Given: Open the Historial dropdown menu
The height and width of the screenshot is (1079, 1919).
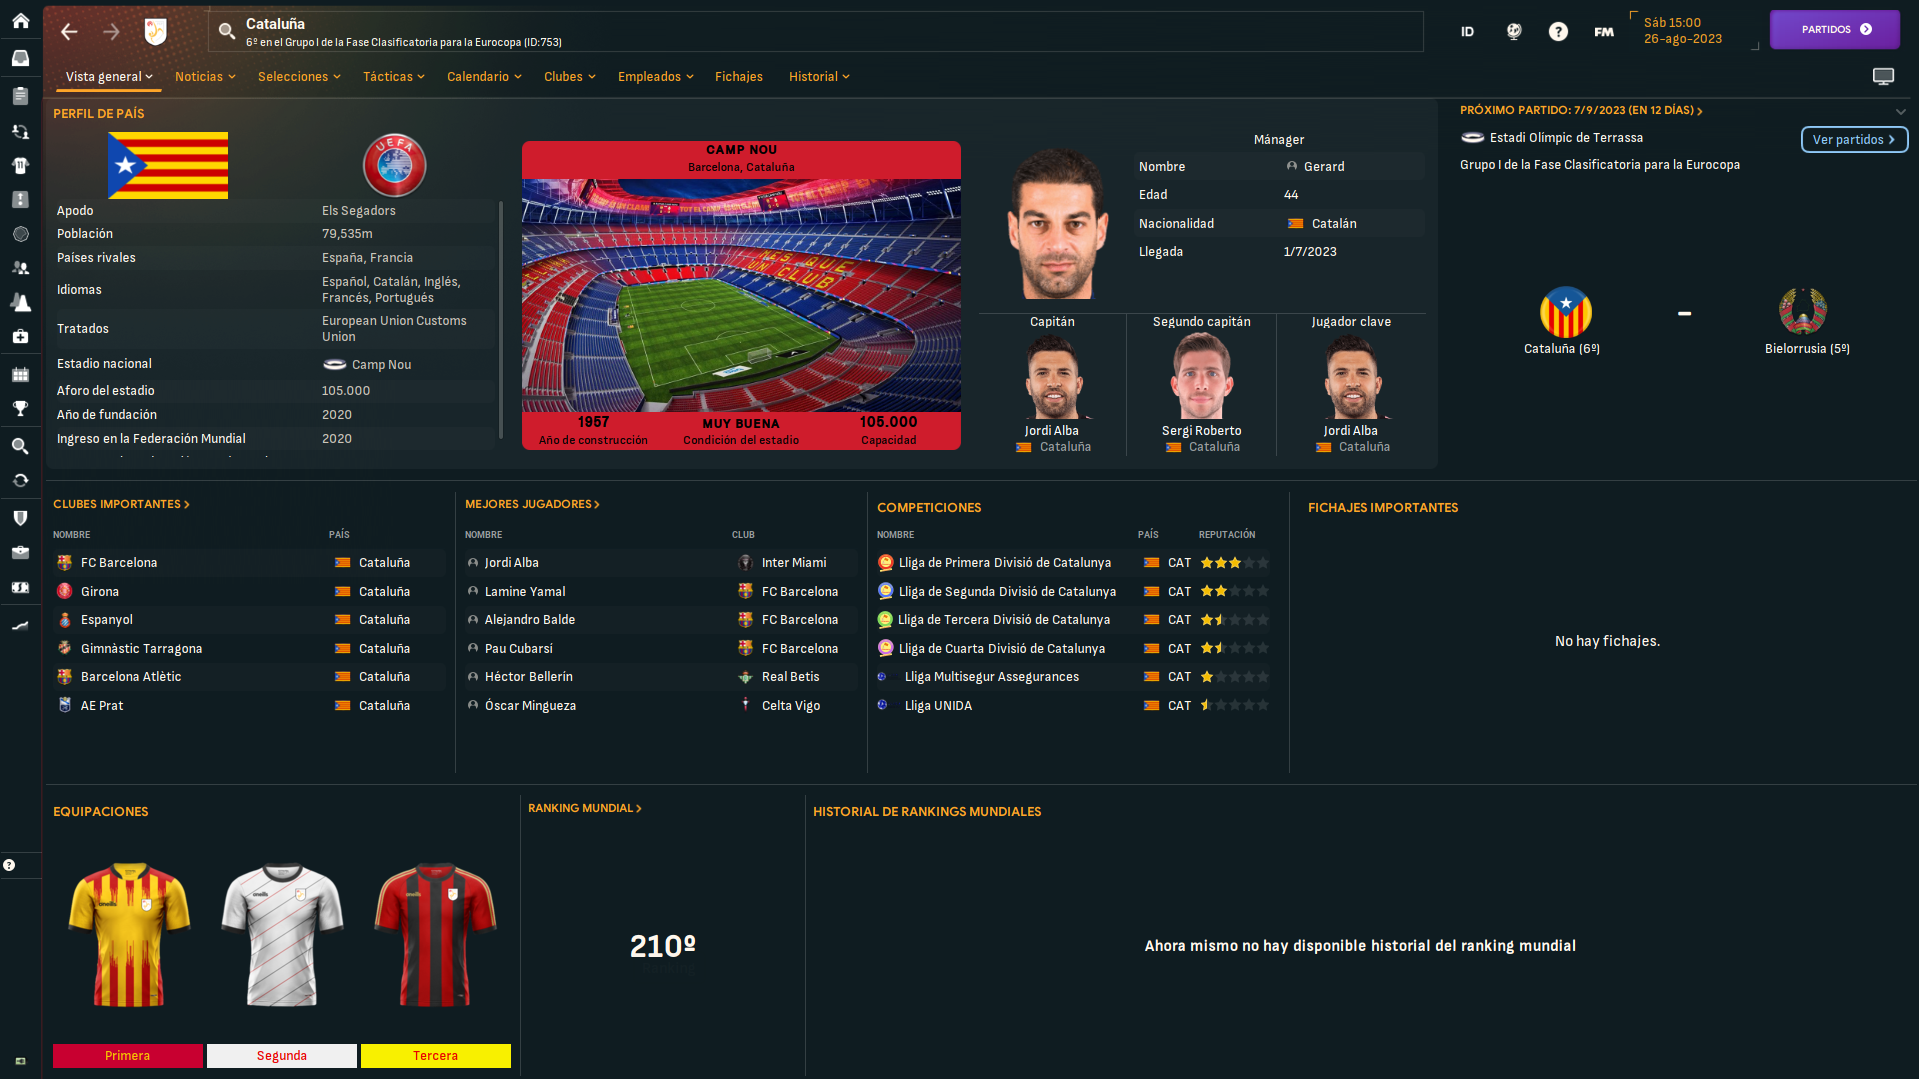Looking at the screenshot, I should [x=819, y=77].
